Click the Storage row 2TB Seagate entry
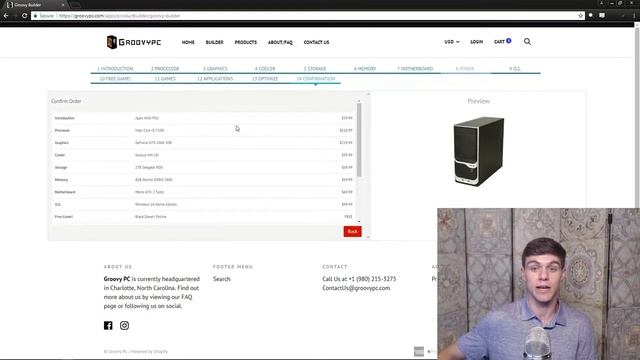Viewport: 640px width, 360px height. click(x=149, y=167)
